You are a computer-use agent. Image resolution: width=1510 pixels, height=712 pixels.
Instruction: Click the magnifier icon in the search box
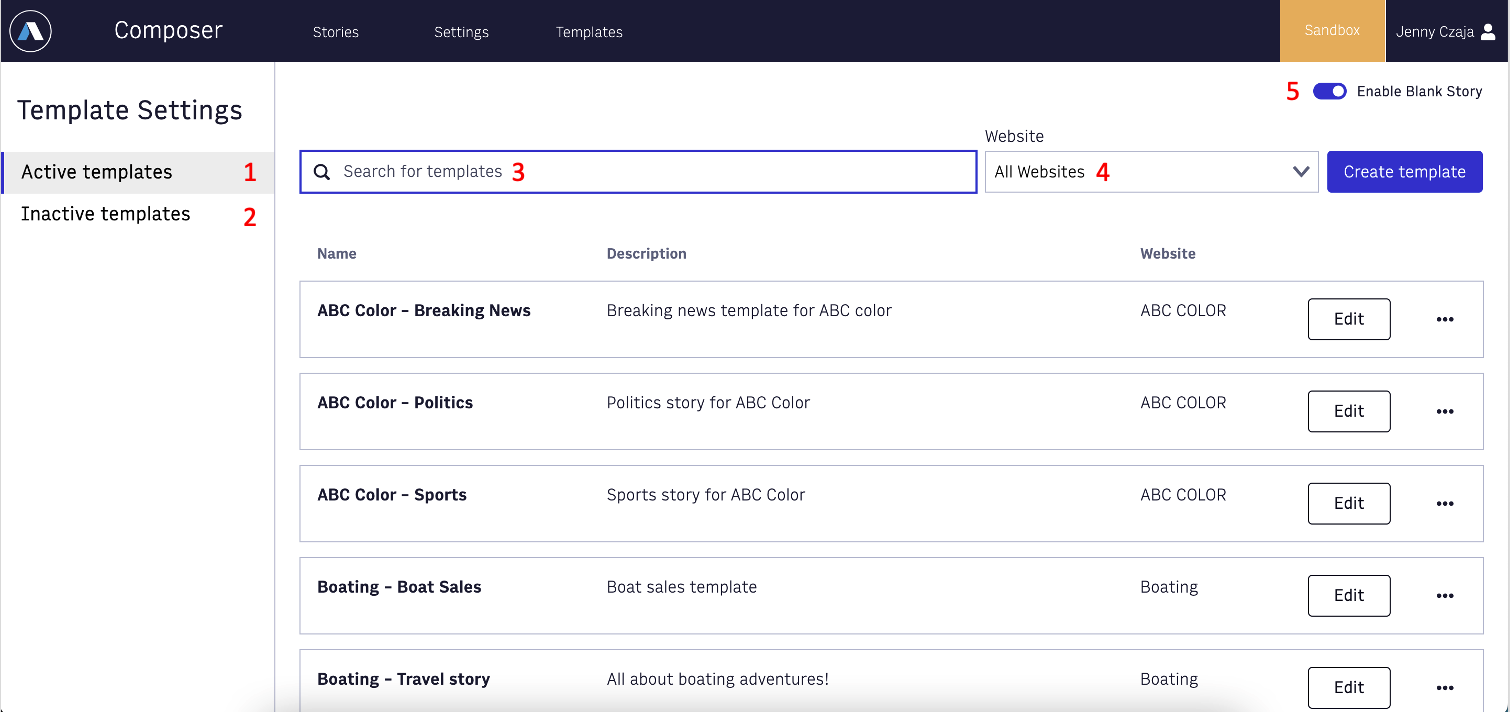click(x=322, y=172)
